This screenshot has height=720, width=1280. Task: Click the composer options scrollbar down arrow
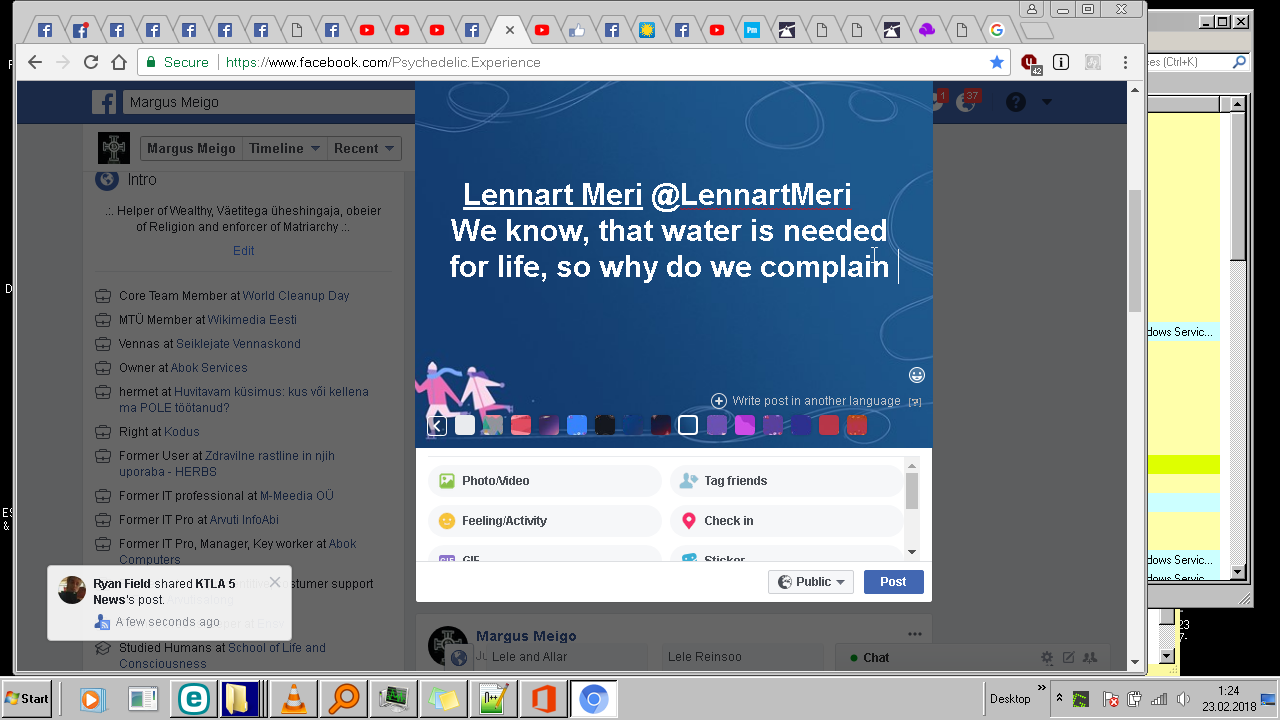pos(911,552)
